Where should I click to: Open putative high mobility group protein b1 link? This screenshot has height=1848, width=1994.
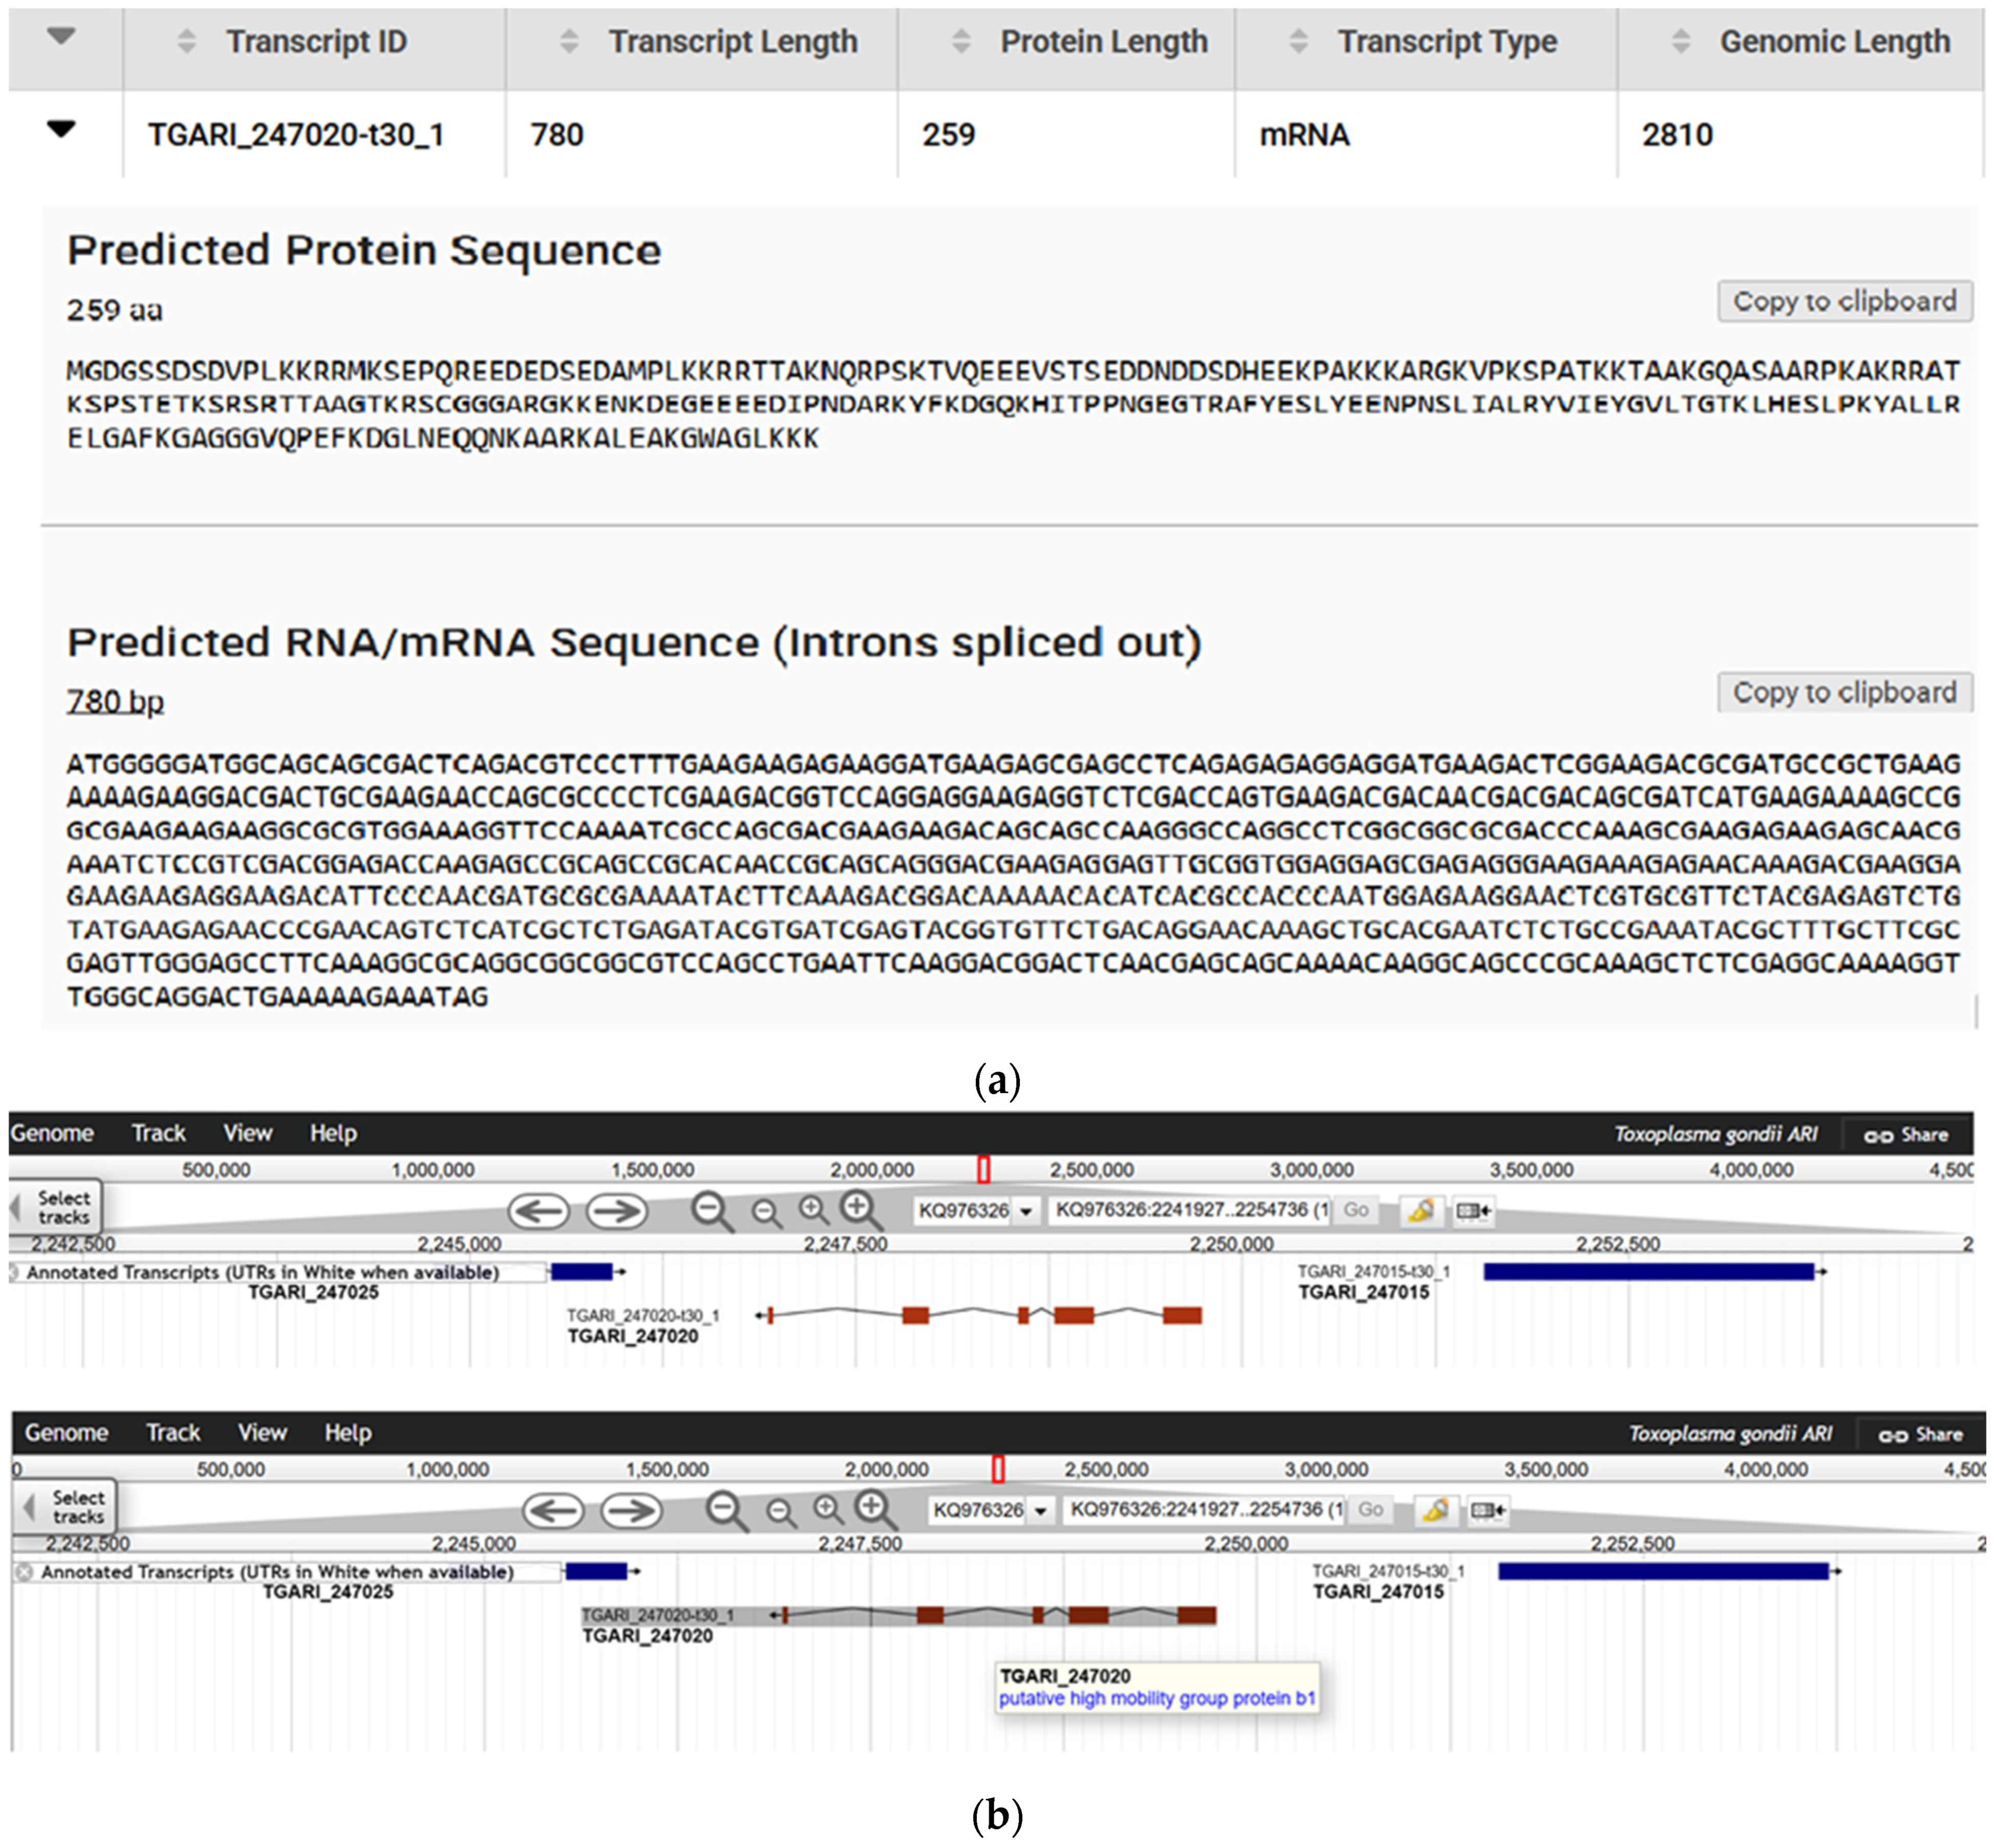[x=1157, y=1698]
